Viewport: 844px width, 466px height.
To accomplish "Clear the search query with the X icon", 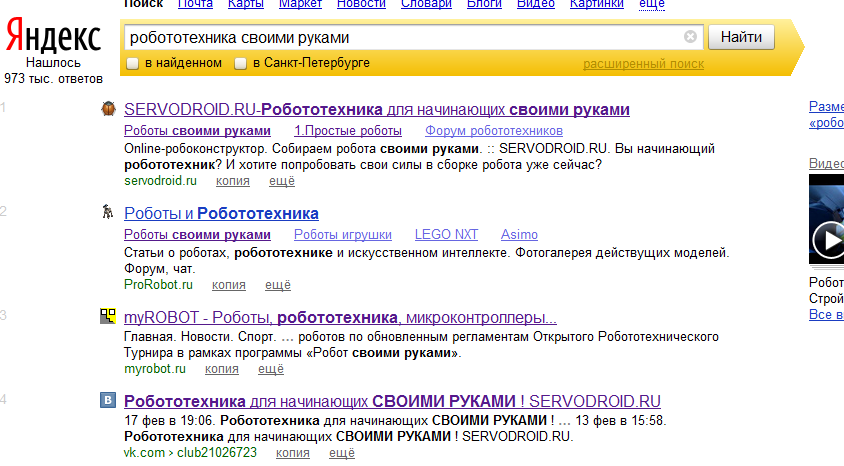I will click(690, 37).
